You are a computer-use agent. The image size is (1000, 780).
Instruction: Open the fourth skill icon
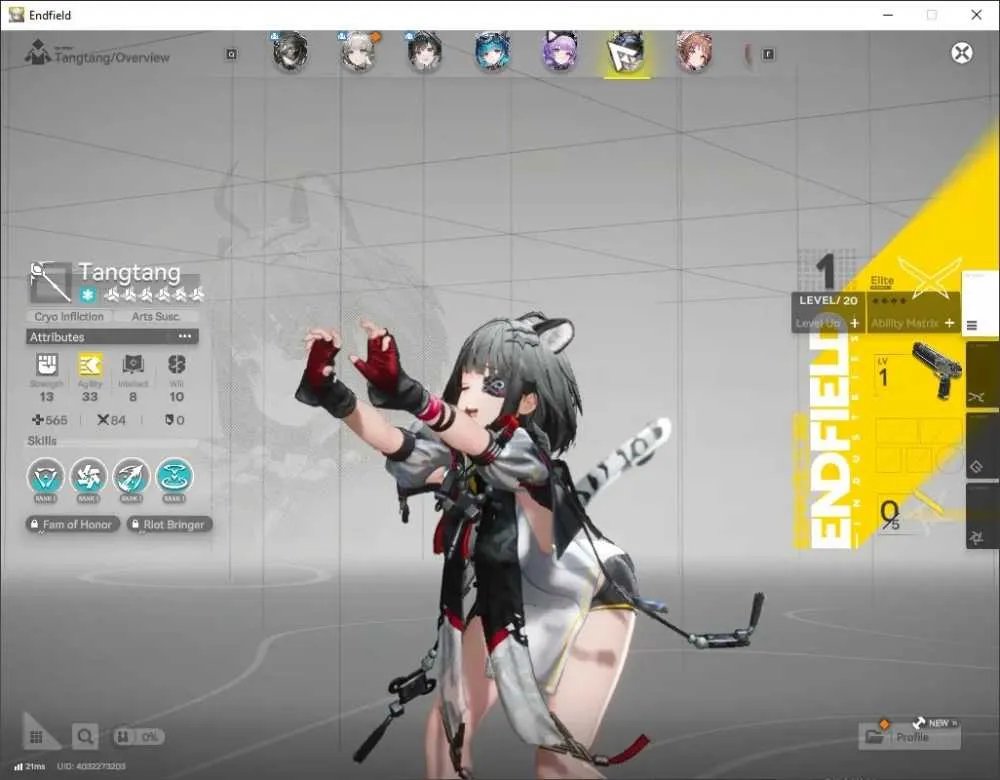pos(174,476)
